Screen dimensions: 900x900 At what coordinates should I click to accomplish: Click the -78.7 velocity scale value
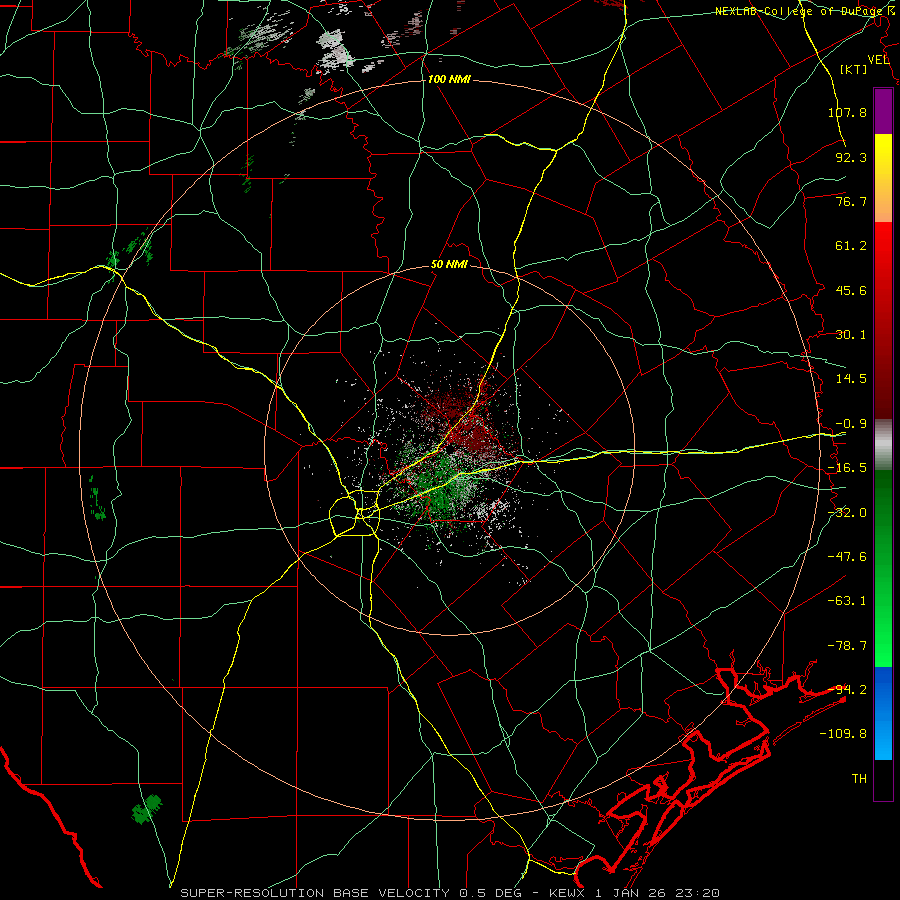click(847, 646)
